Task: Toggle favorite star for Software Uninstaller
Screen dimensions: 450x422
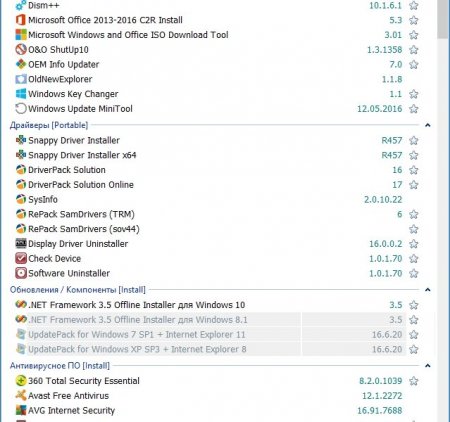Action: (x=414, y=273)
